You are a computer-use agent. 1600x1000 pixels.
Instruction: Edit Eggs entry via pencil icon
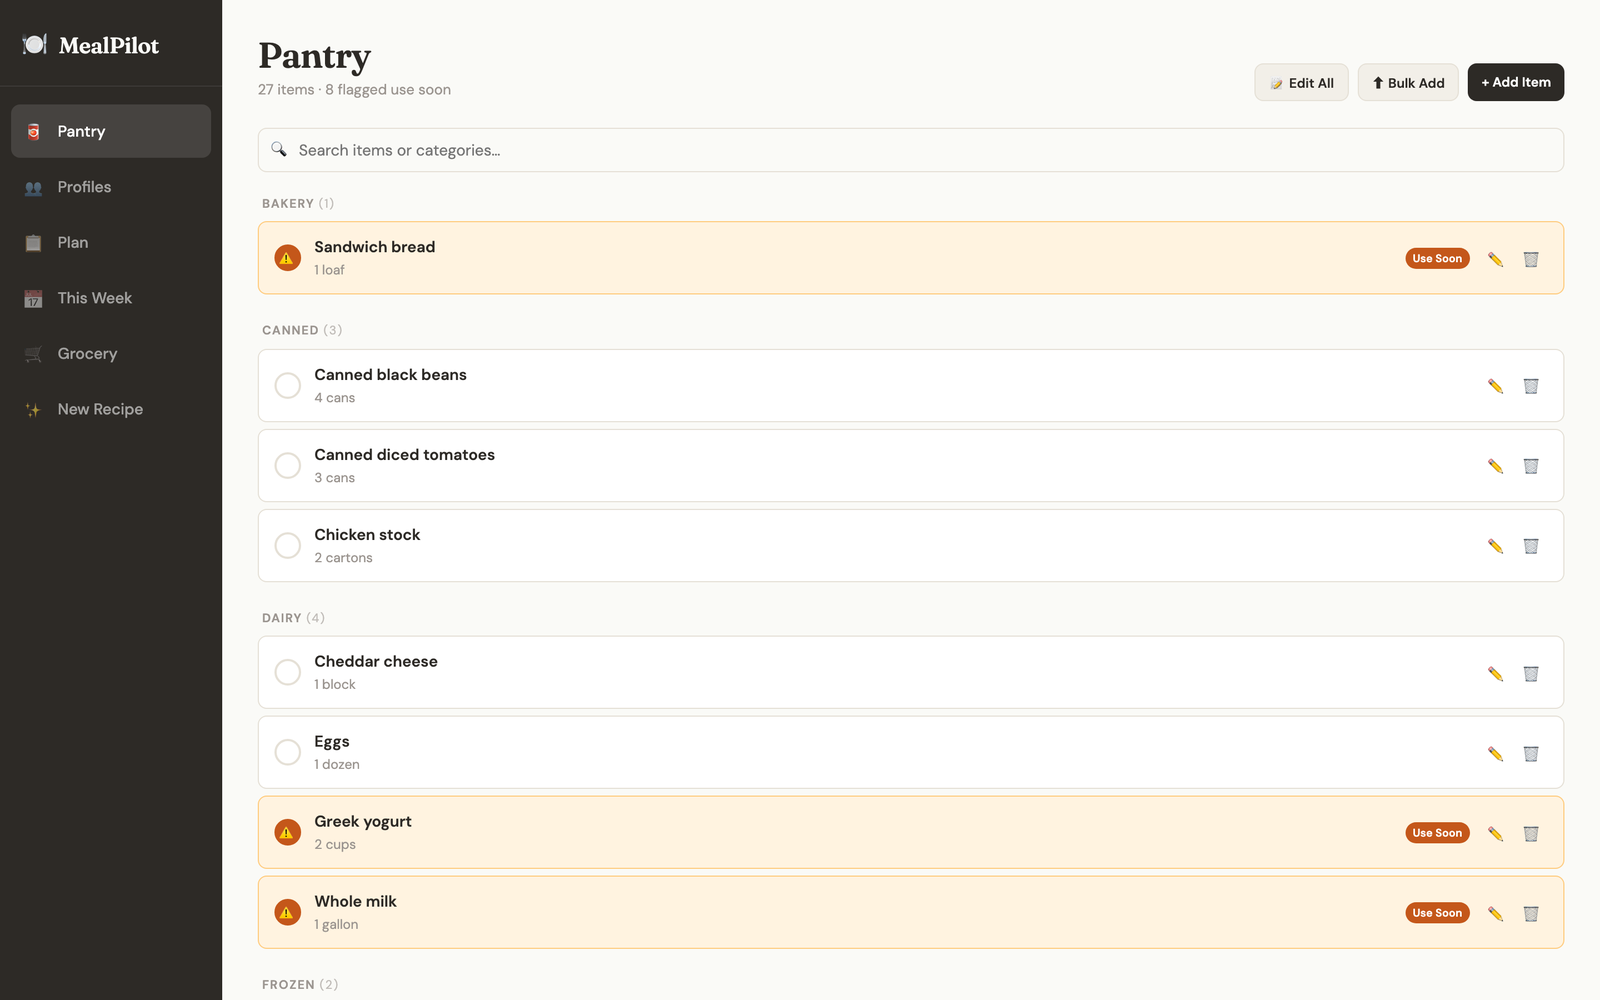pos(1495,753)
